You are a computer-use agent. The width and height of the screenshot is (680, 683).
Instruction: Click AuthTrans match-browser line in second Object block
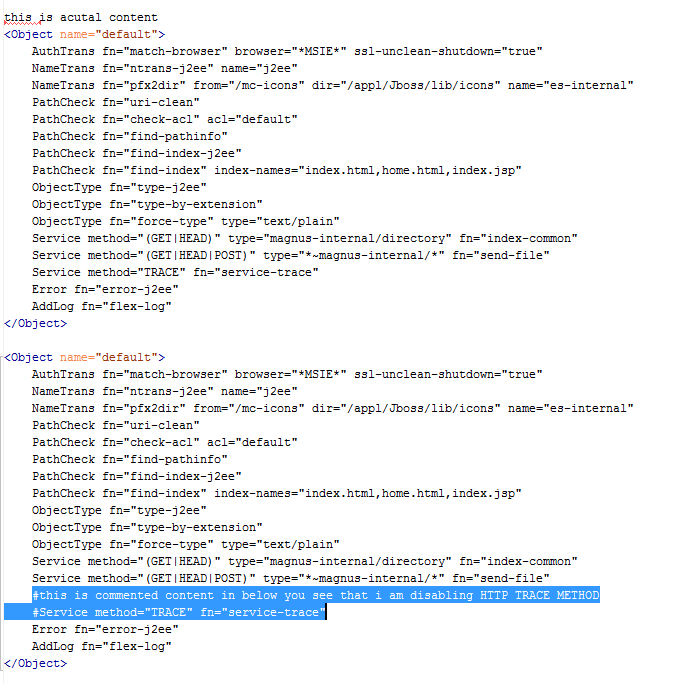pyautogui.click(x=287, y=375)
